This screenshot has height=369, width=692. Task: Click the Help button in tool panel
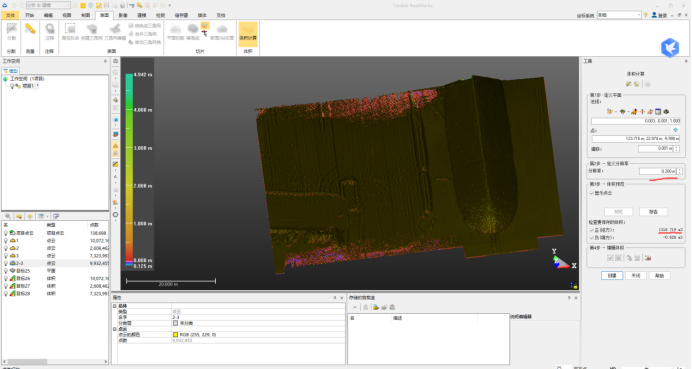(x=659, y=275)
